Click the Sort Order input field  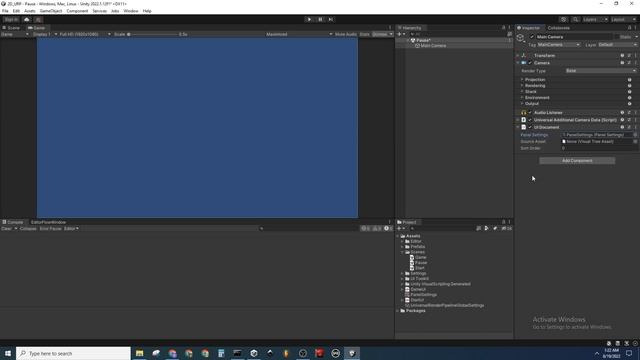(599, 148)
